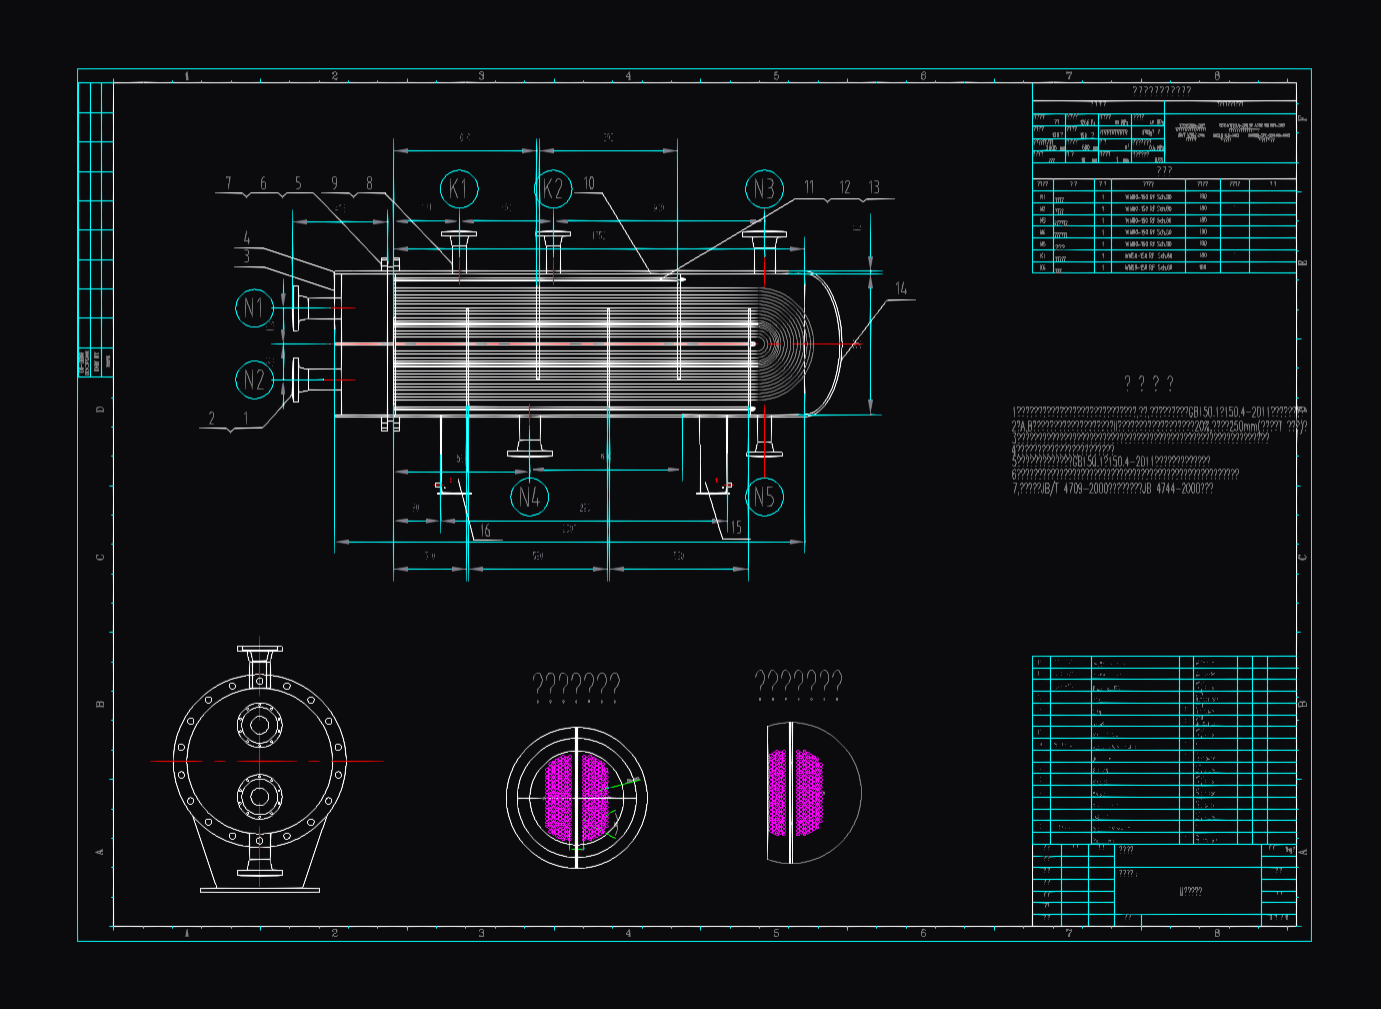Select the last data row of the nozzle table
1381x1009 pixels.
click(x=1164, y=267)
